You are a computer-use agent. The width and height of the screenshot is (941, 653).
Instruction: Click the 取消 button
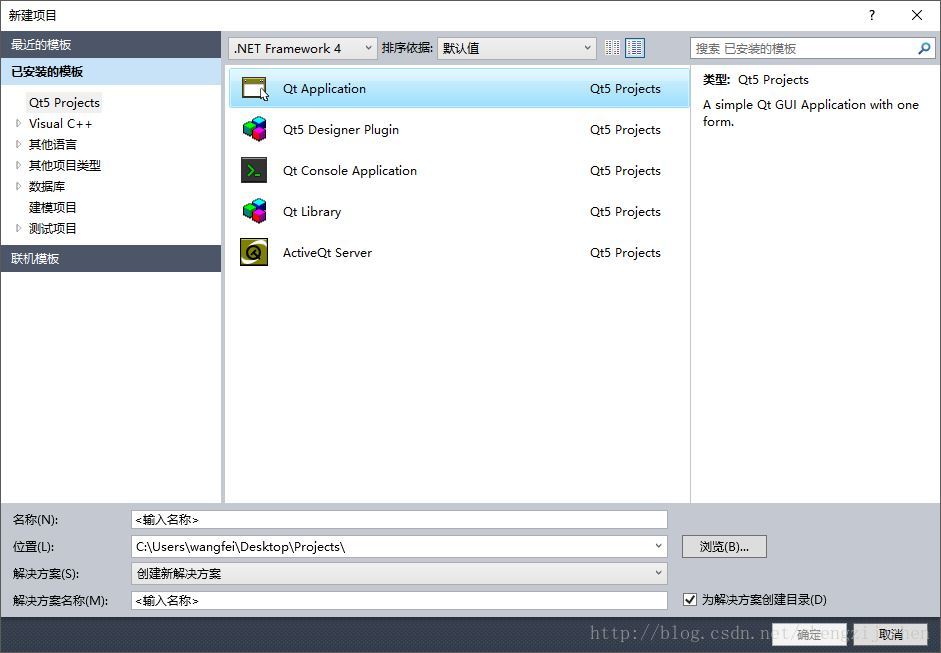891,634
